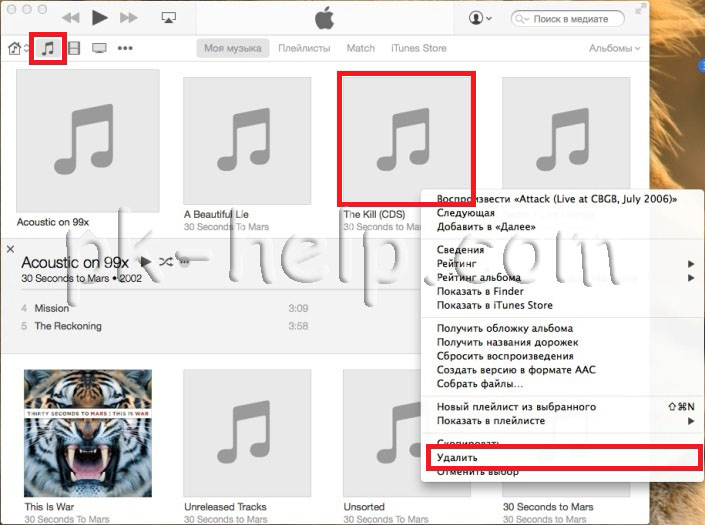Open Сведения from the context menu
The image size is (705, 525).
click(562, 250)
